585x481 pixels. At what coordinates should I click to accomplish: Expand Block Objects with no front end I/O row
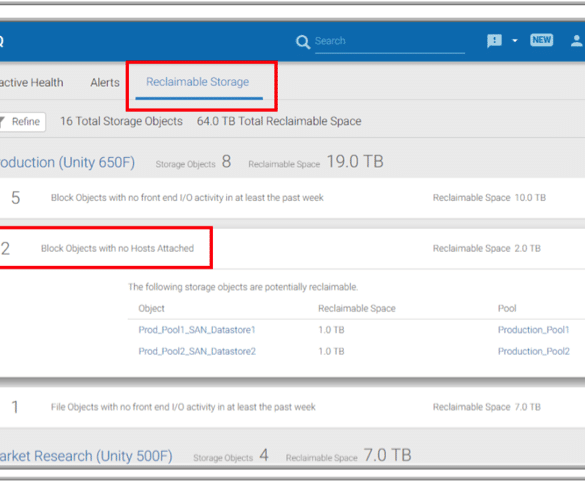tap(292, 198)
